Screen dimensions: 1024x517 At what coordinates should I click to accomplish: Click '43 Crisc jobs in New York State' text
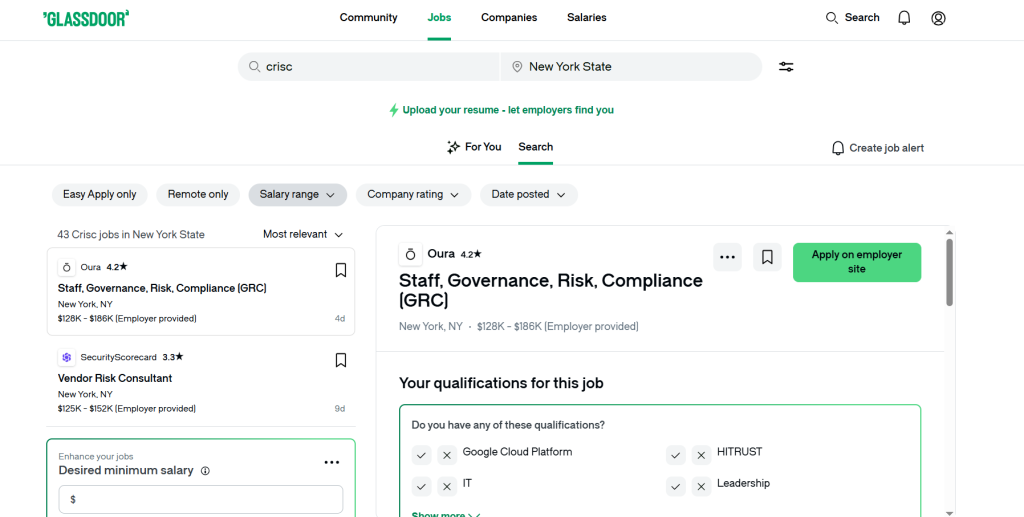coord(131,235)
